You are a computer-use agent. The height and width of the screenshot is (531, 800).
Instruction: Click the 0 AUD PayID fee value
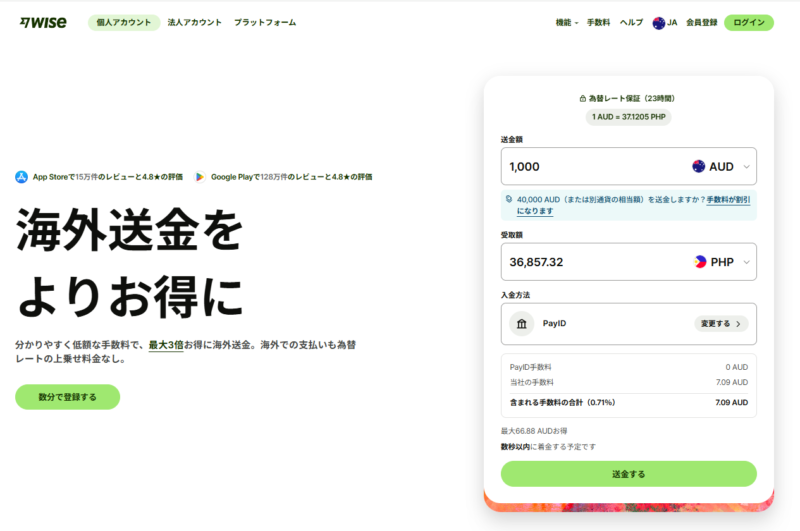tap(737, 367)
